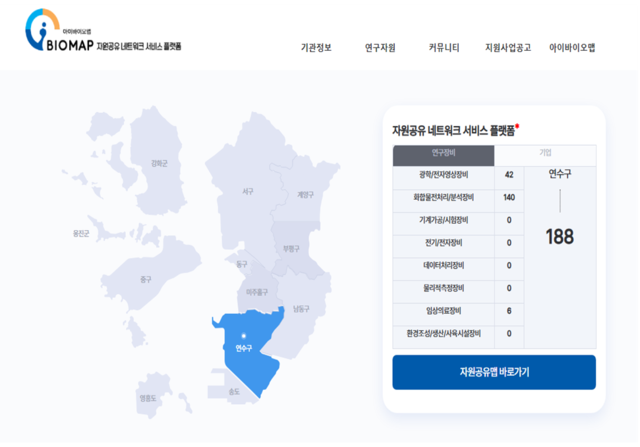Click the count 0 for 기계가공/시험장비
The image size is (640, 447).
coord(509,220)
